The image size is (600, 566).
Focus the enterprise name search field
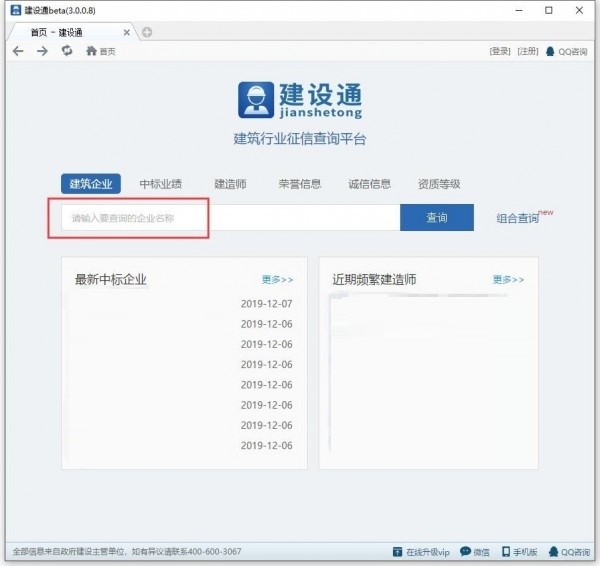click(x=231, y=218)
